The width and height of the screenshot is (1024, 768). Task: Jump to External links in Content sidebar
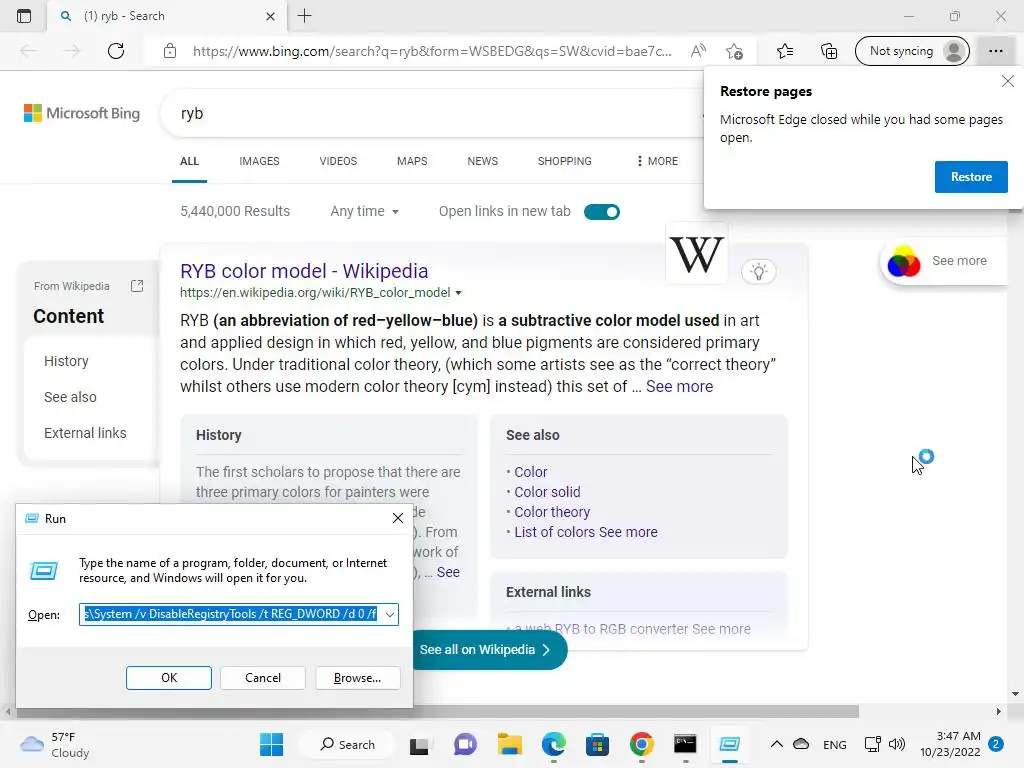pos(85,433)
